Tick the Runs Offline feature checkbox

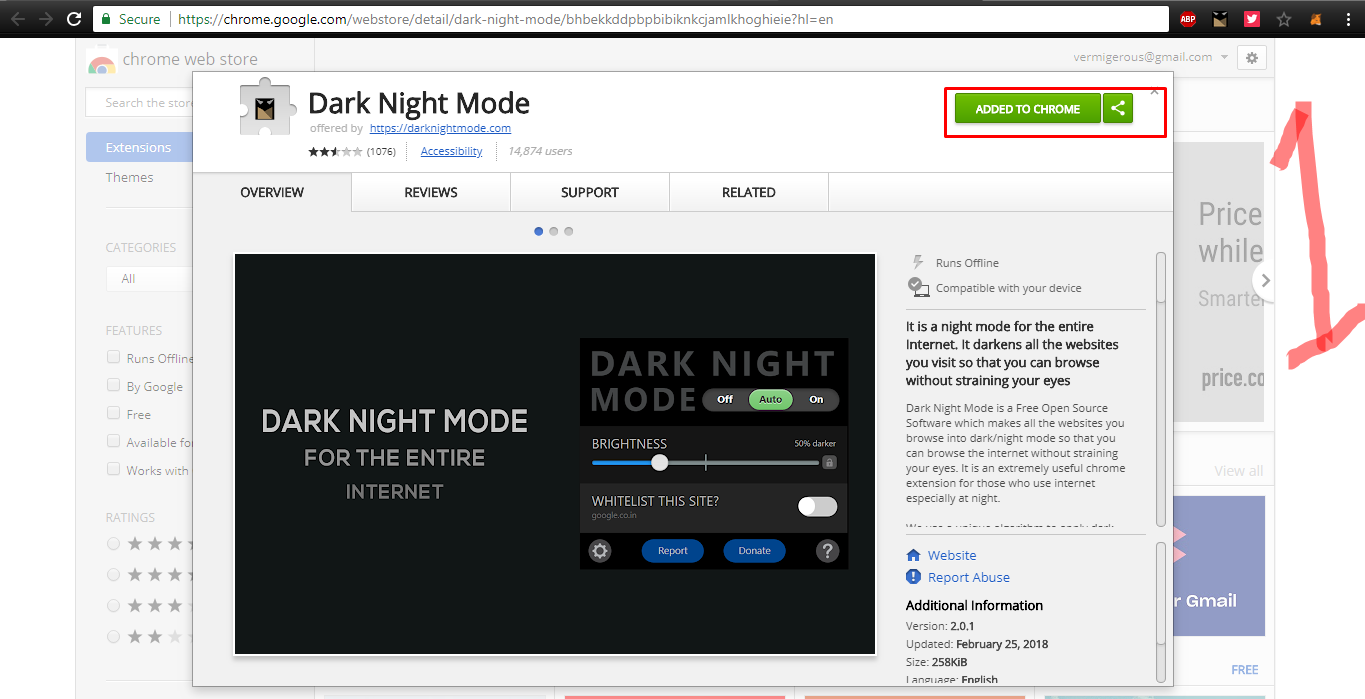[x=114, y=357]
